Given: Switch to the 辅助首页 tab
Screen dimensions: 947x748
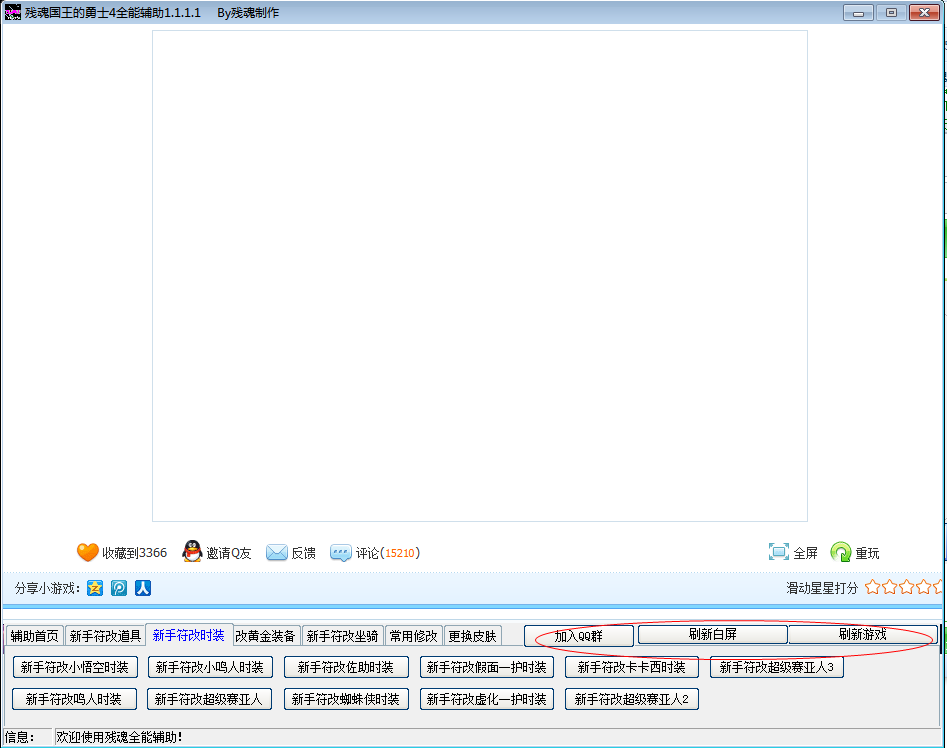Looking at the screenshot, I should pos(34,636).
